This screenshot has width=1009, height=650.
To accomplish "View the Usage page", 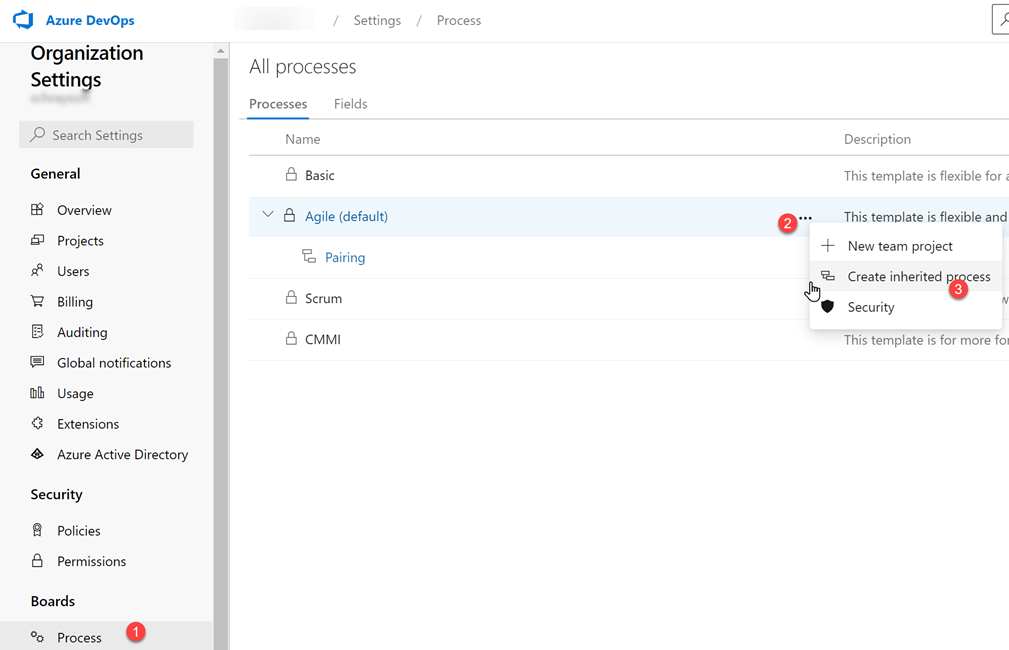I will point(75,393).
